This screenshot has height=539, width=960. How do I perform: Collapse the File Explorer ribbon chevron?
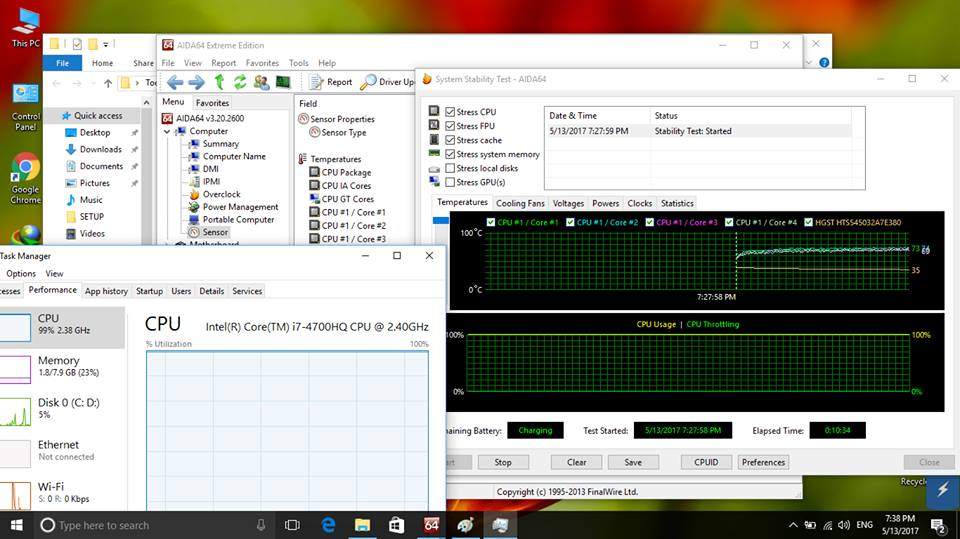pos(808,62)
